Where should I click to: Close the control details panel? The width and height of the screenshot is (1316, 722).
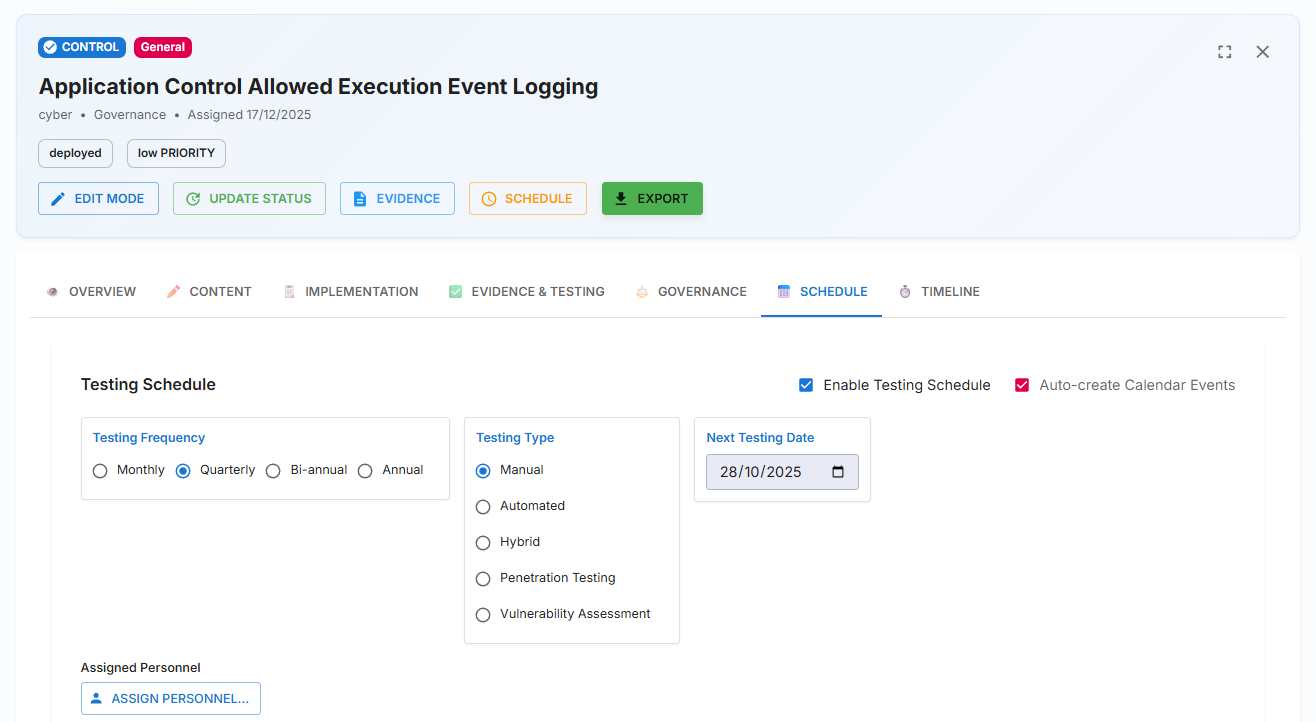pyautogui.click(x=1262, y=52)
